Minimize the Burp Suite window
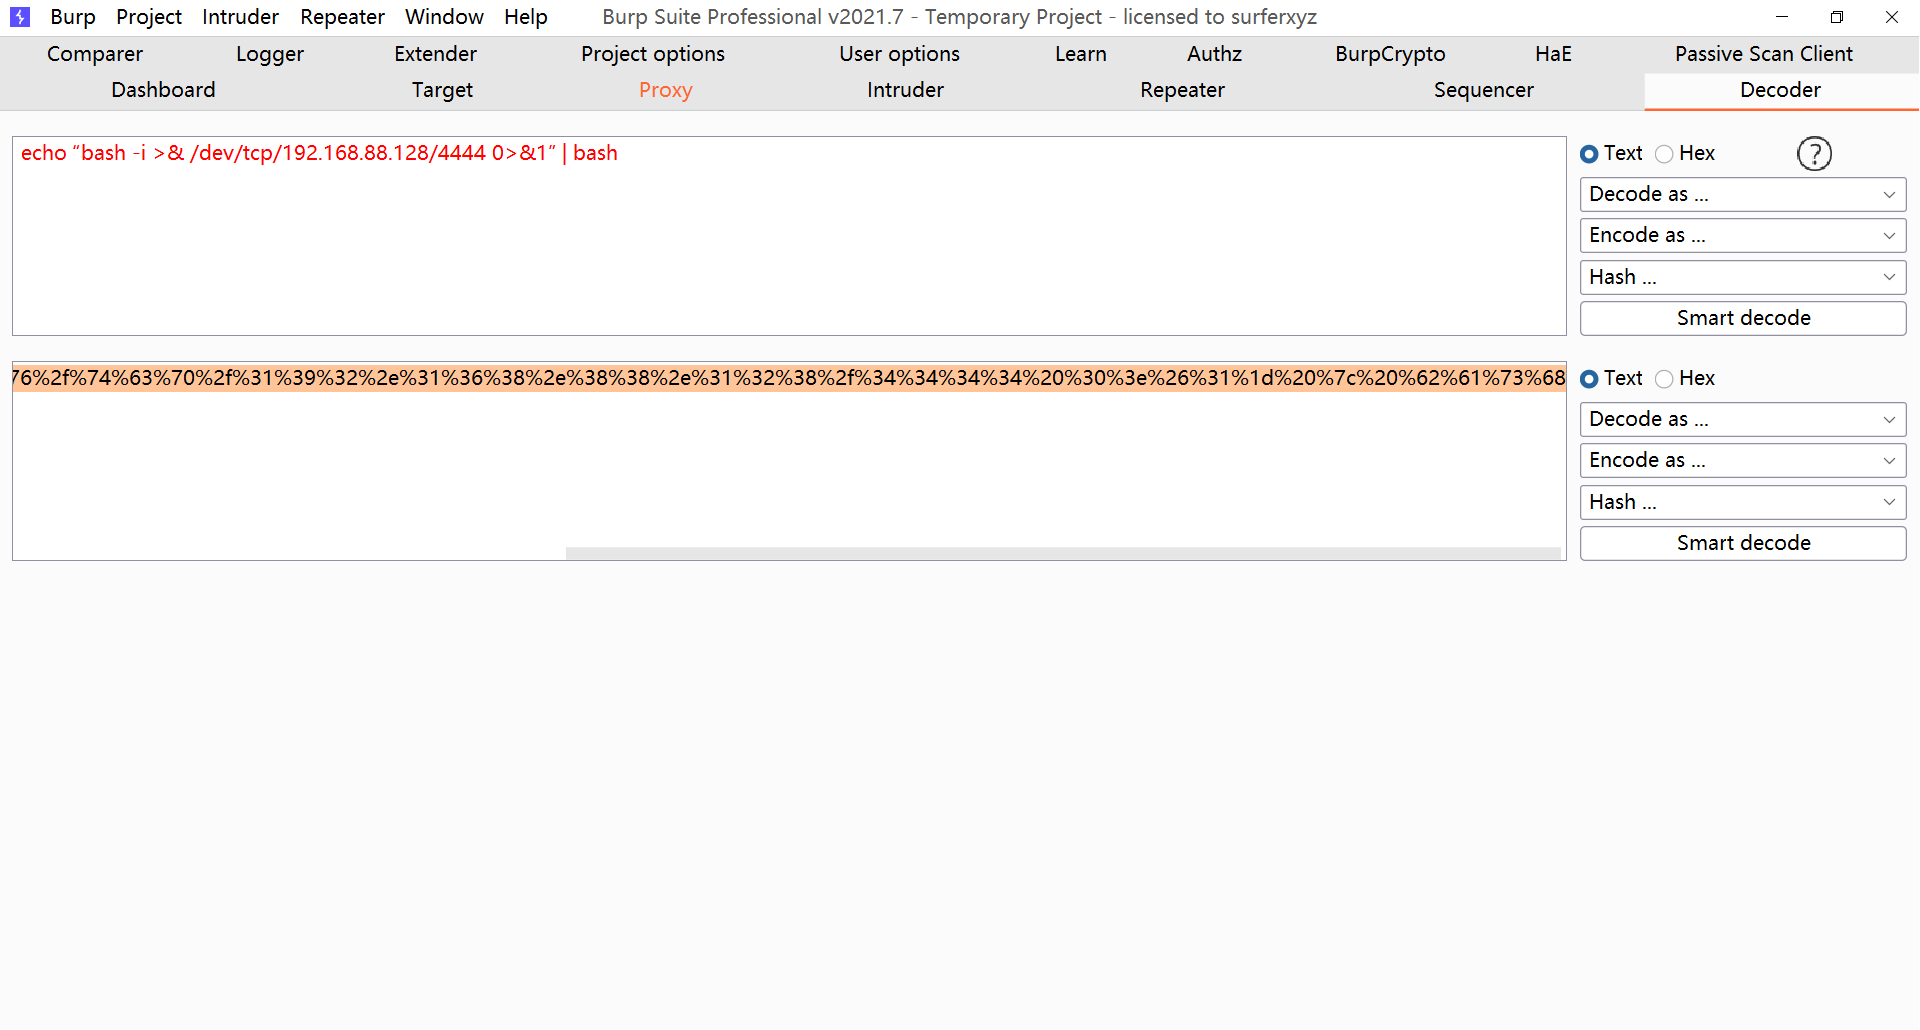The height and width of the screenshot is (1030, 1920). 1782,17
